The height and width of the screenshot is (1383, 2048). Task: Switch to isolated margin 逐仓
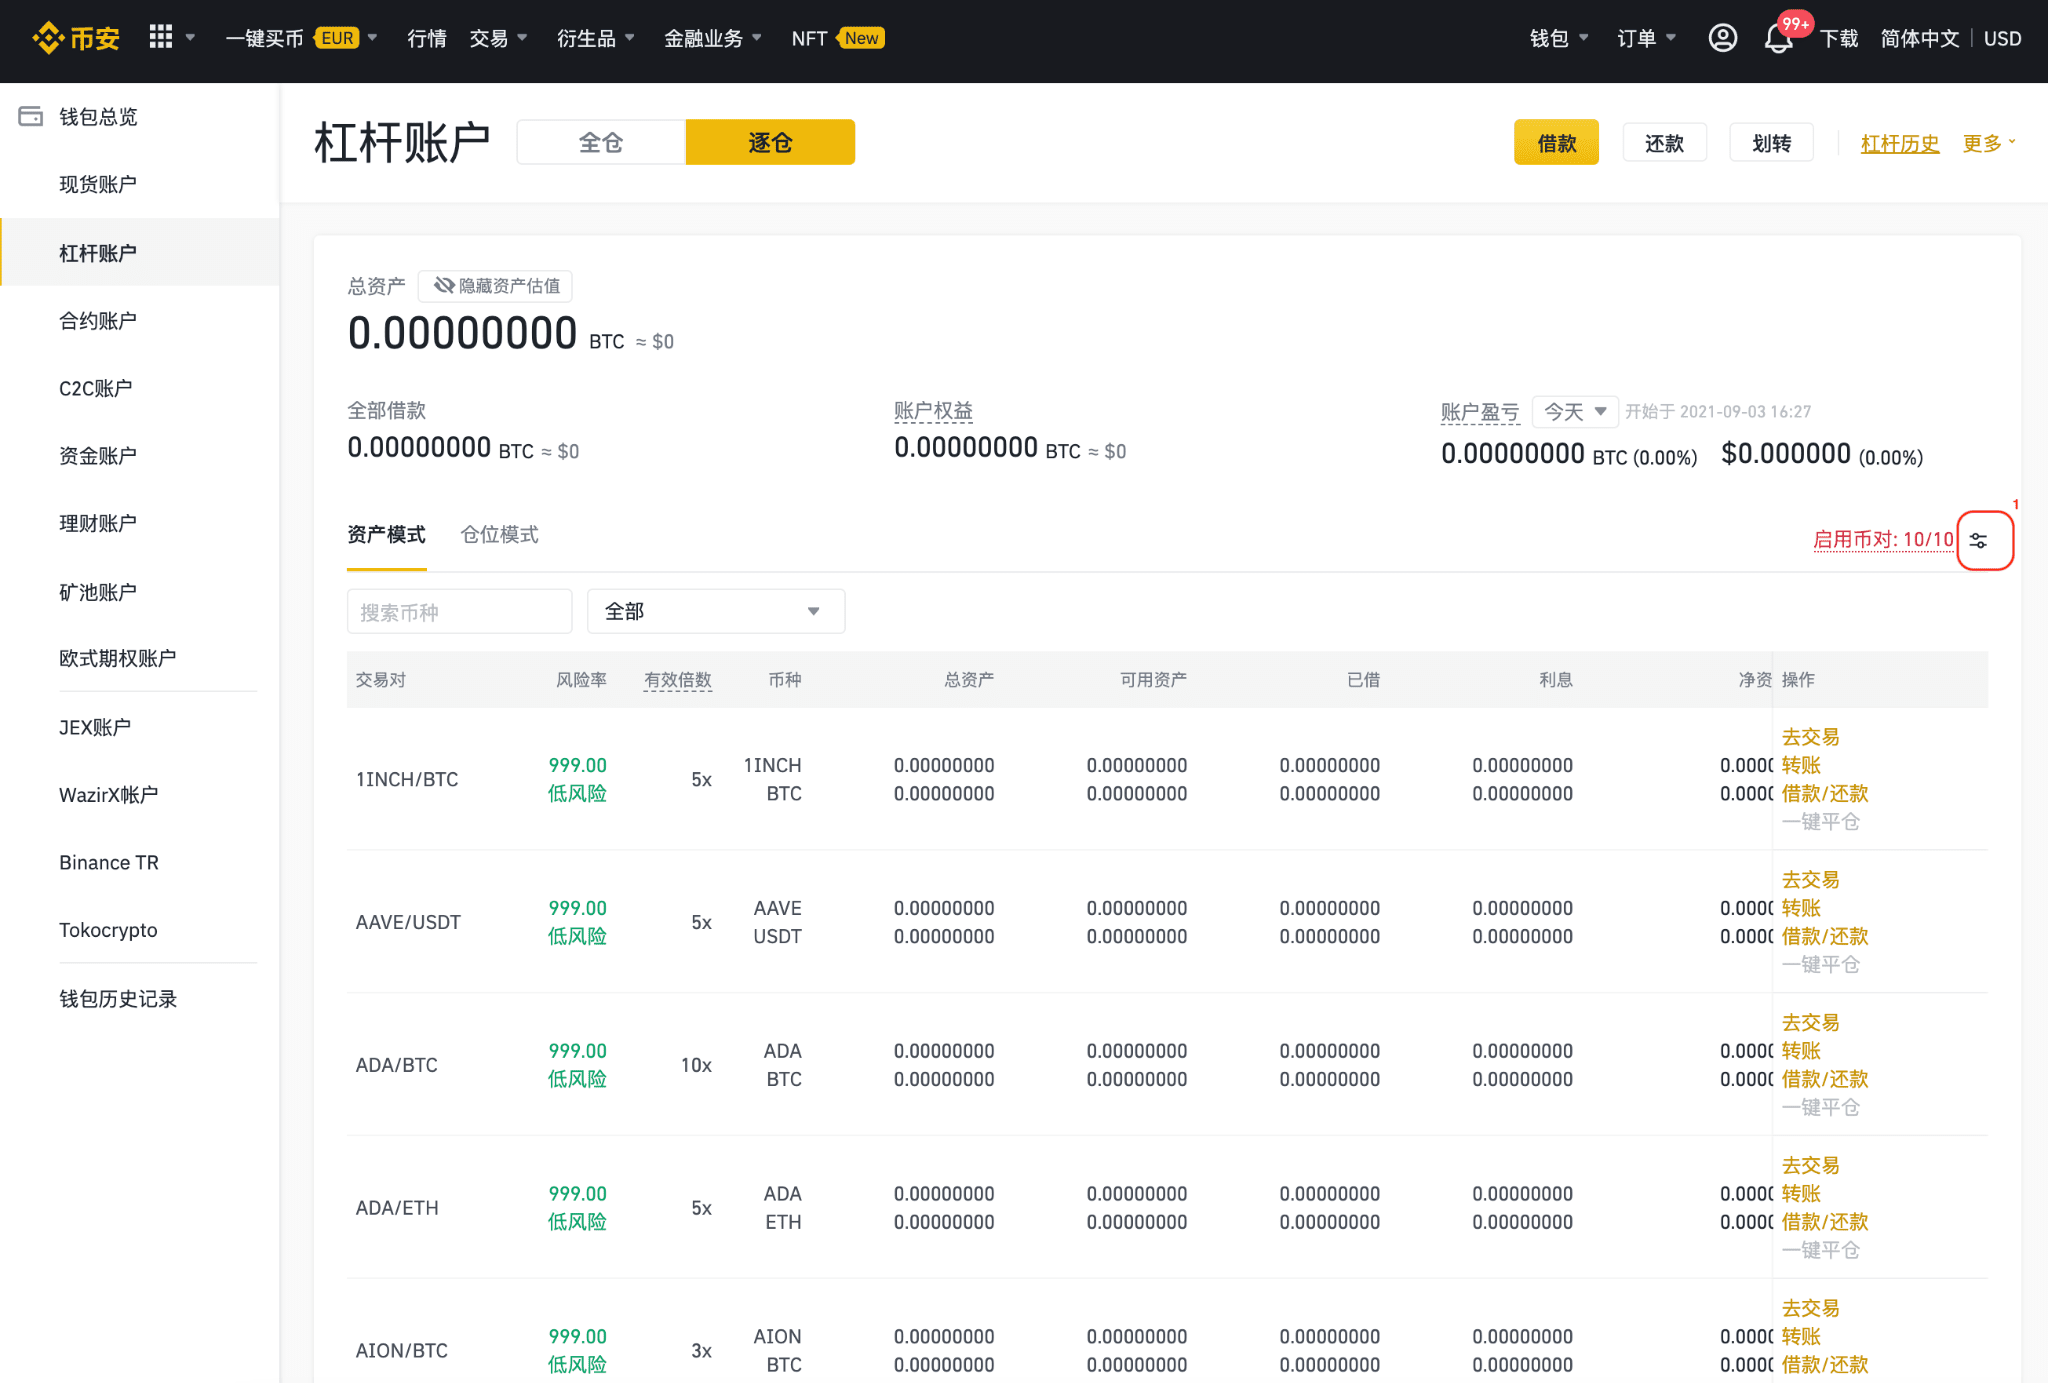(x=770, y=142)
